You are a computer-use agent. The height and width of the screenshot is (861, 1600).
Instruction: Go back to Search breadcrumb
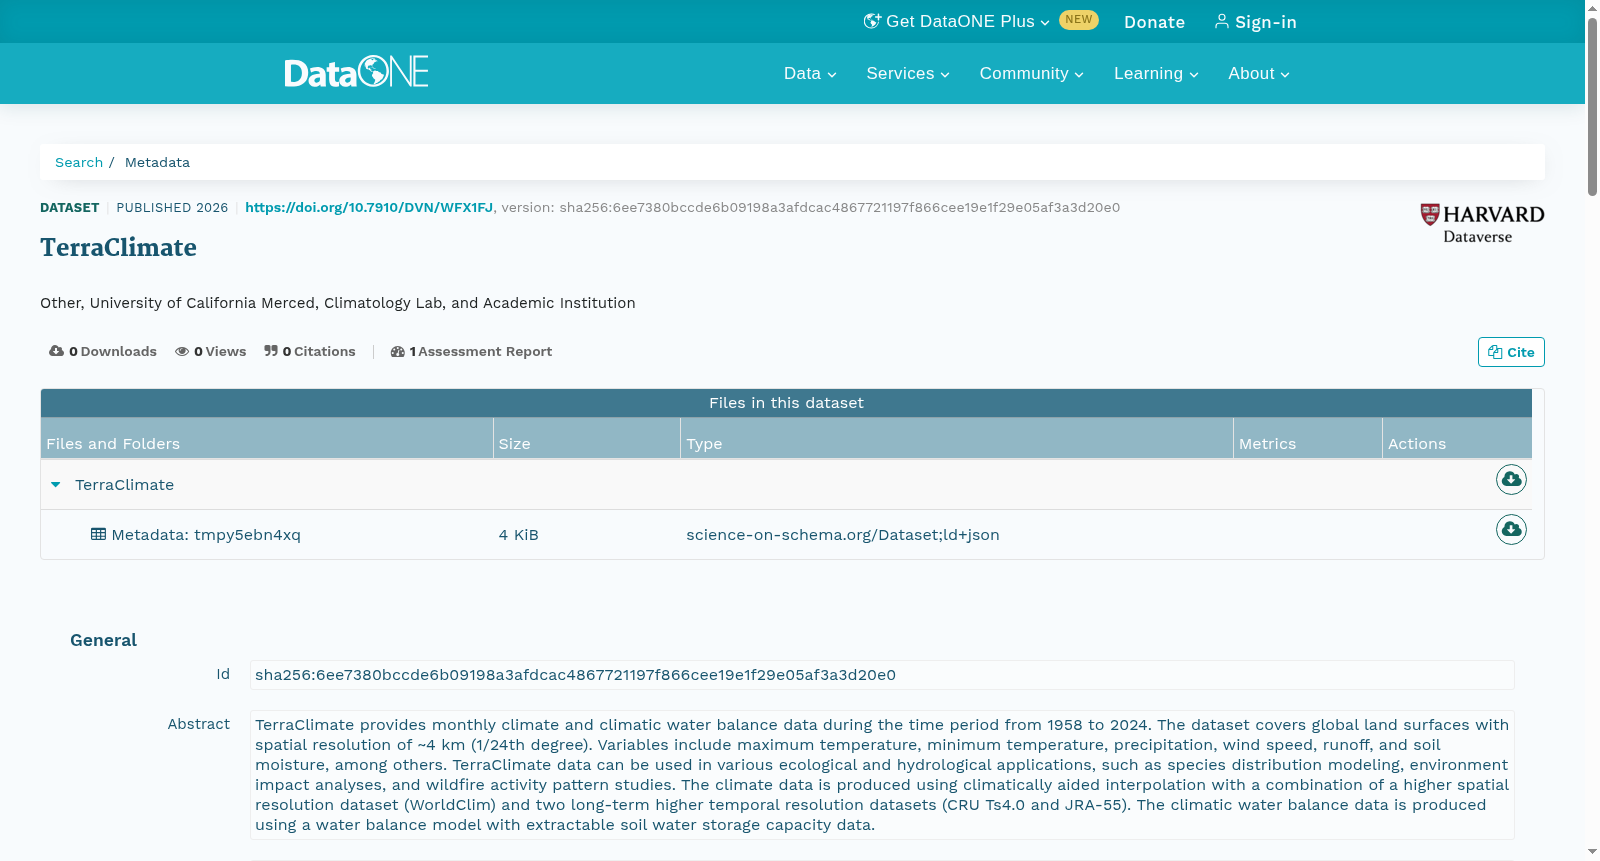79,162
